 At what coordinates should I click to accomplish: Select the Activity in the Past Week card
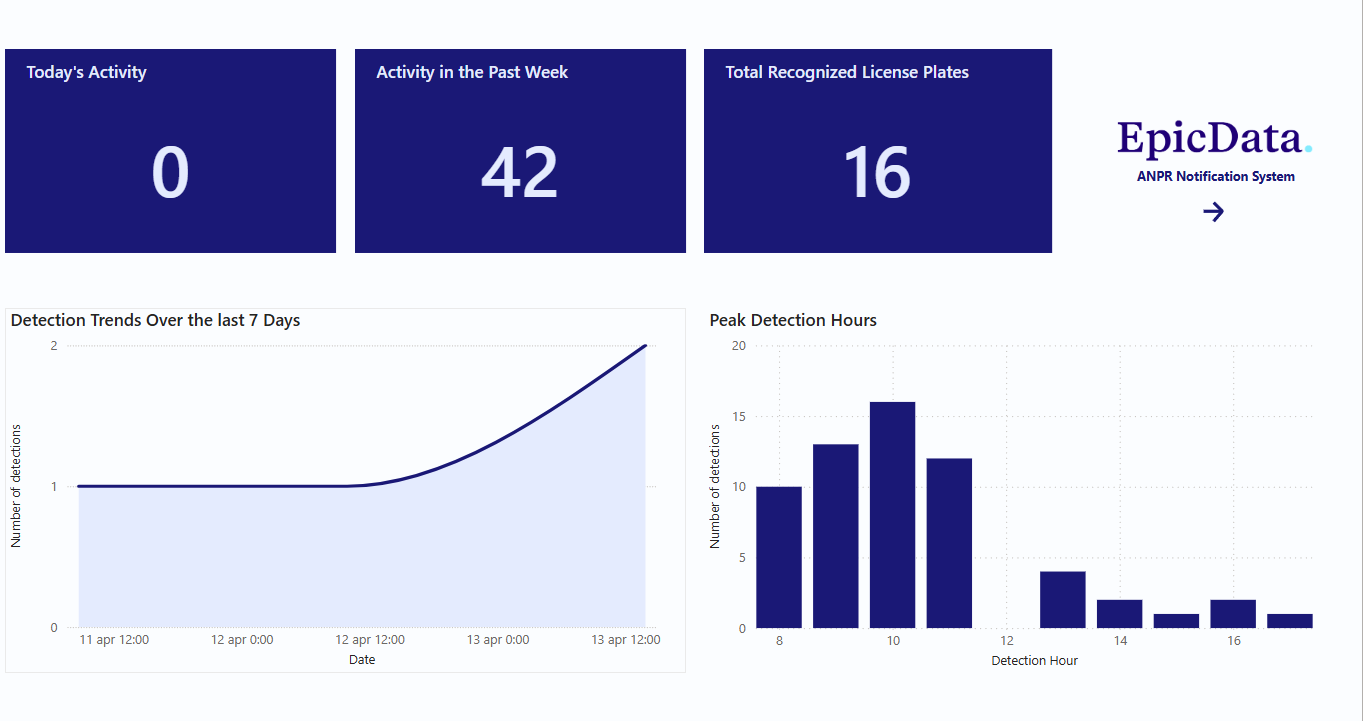(x=520, y=151)
